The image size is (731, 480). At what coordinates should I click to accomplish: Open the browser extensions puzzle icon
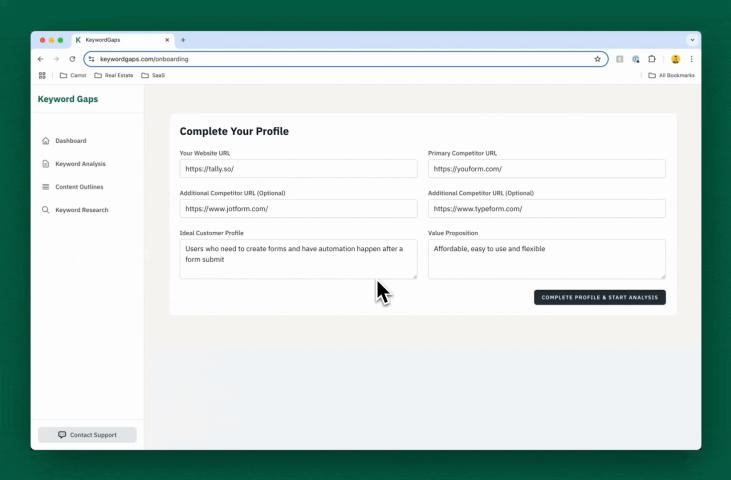coord(652,59)
